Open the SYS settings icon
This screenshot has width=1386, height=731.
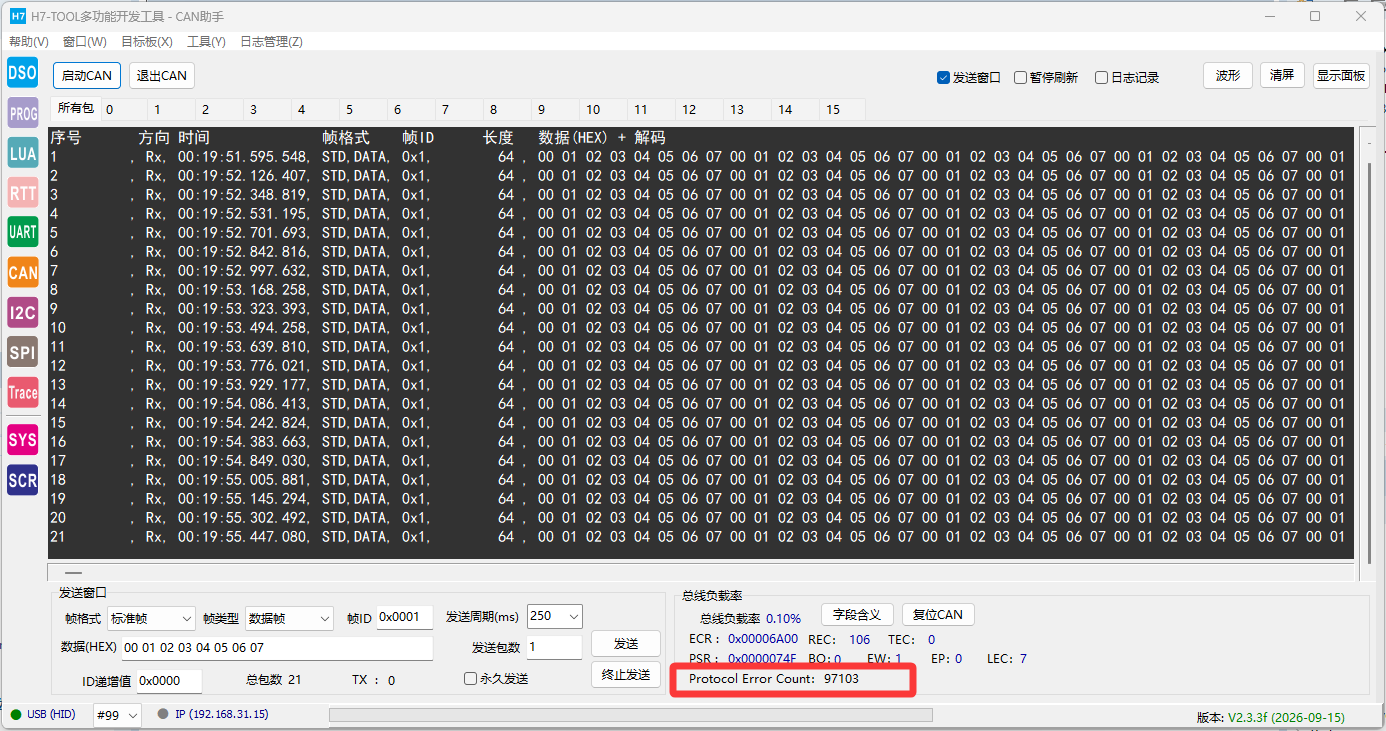[x=22, y=439]
